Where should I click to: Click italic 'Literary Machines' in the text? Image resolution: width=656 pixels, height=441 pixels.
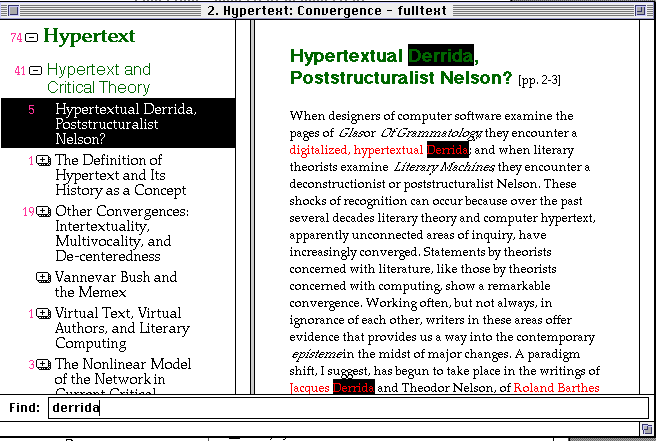(x=444, y=167)
